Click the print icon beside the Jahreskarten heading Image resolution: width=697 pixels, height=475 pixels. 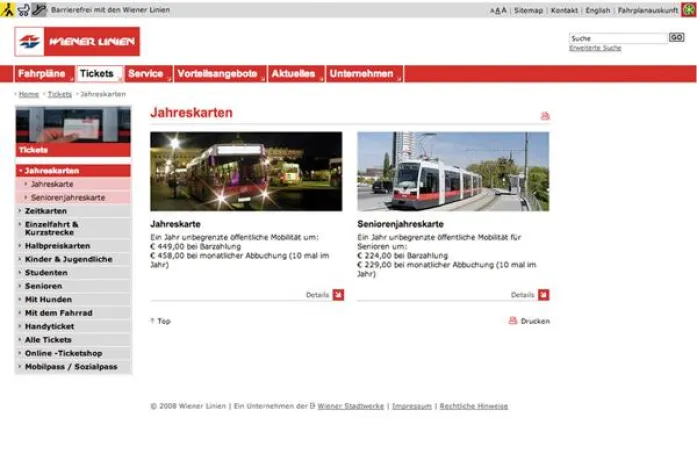click(545, 116)
